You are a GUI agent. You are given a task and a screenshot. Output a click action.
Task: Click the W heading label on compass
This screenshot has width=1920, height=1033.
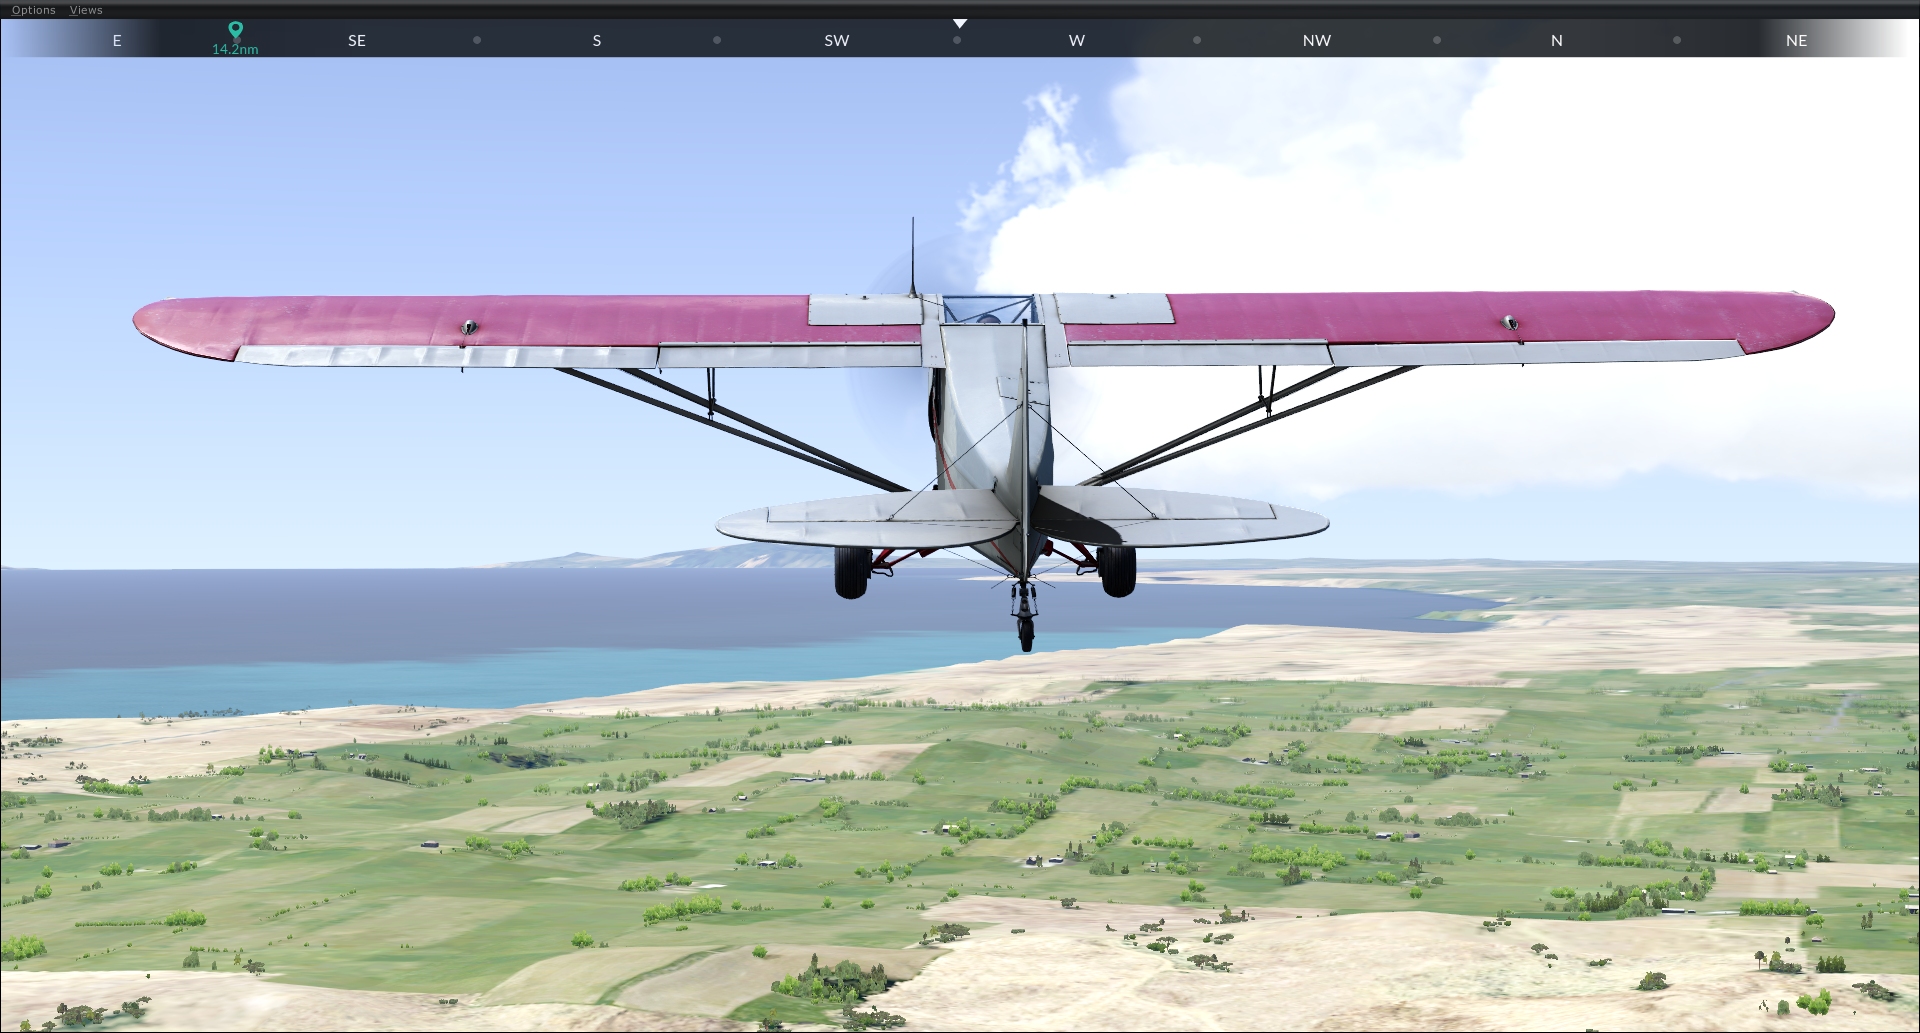tap(1077, 41)
